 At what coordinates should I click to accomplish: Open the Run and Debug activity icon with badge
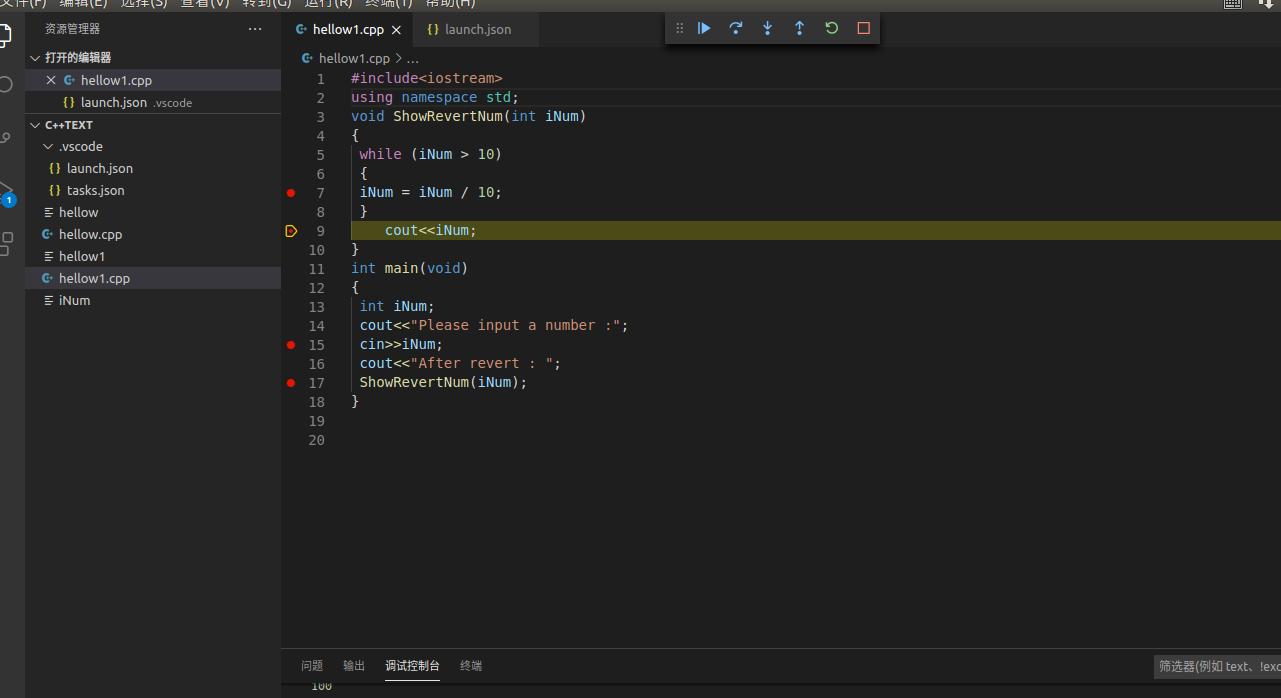coord(6,192)
